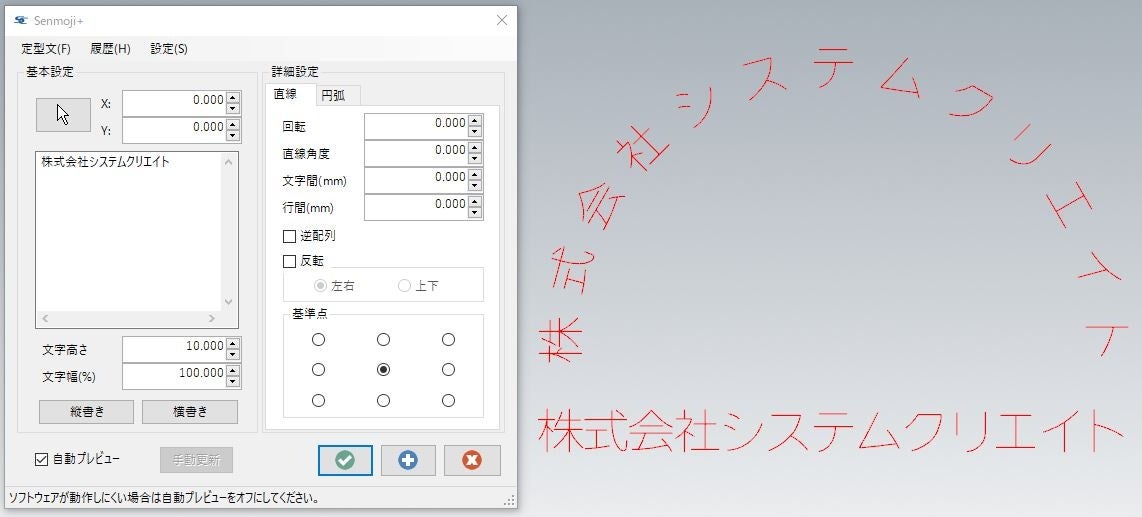Select the middle-left 基準点 radio
Image resolution: width=1142 pixels, height=517 pixels.
pos(318,370)
